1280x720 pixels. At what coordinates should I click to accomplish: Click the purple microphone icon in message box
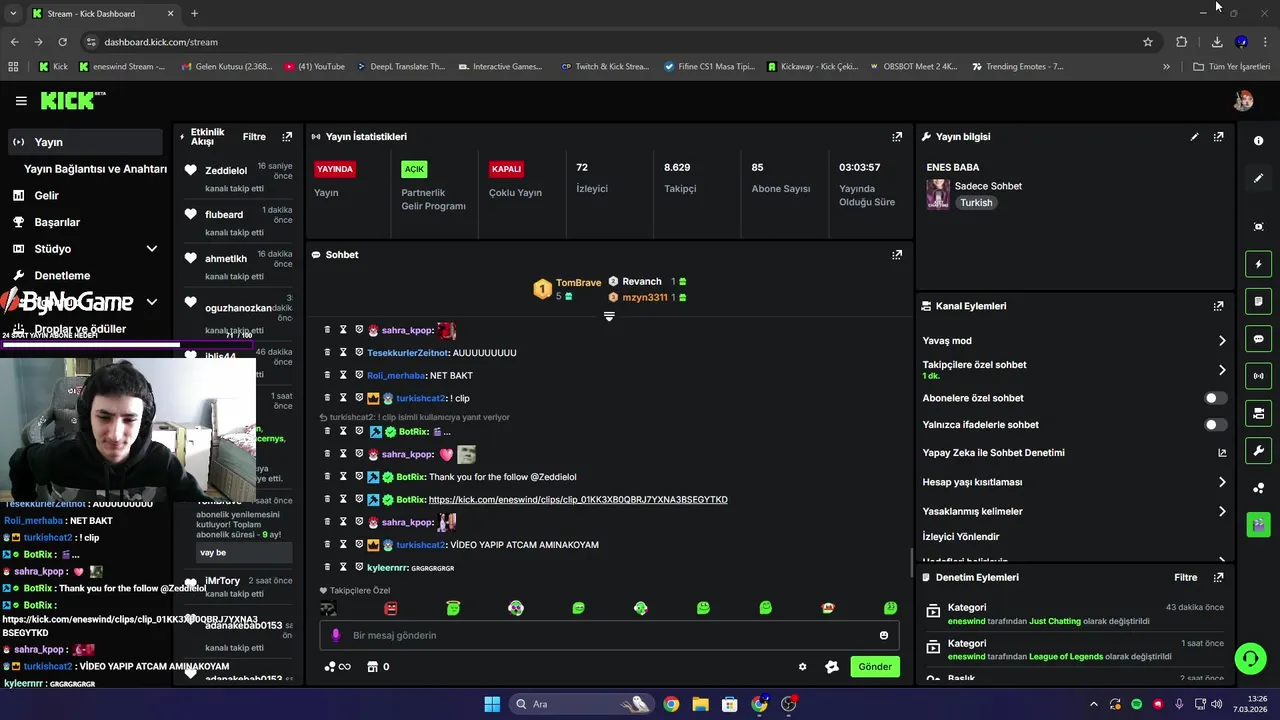(x=336, y=635)
